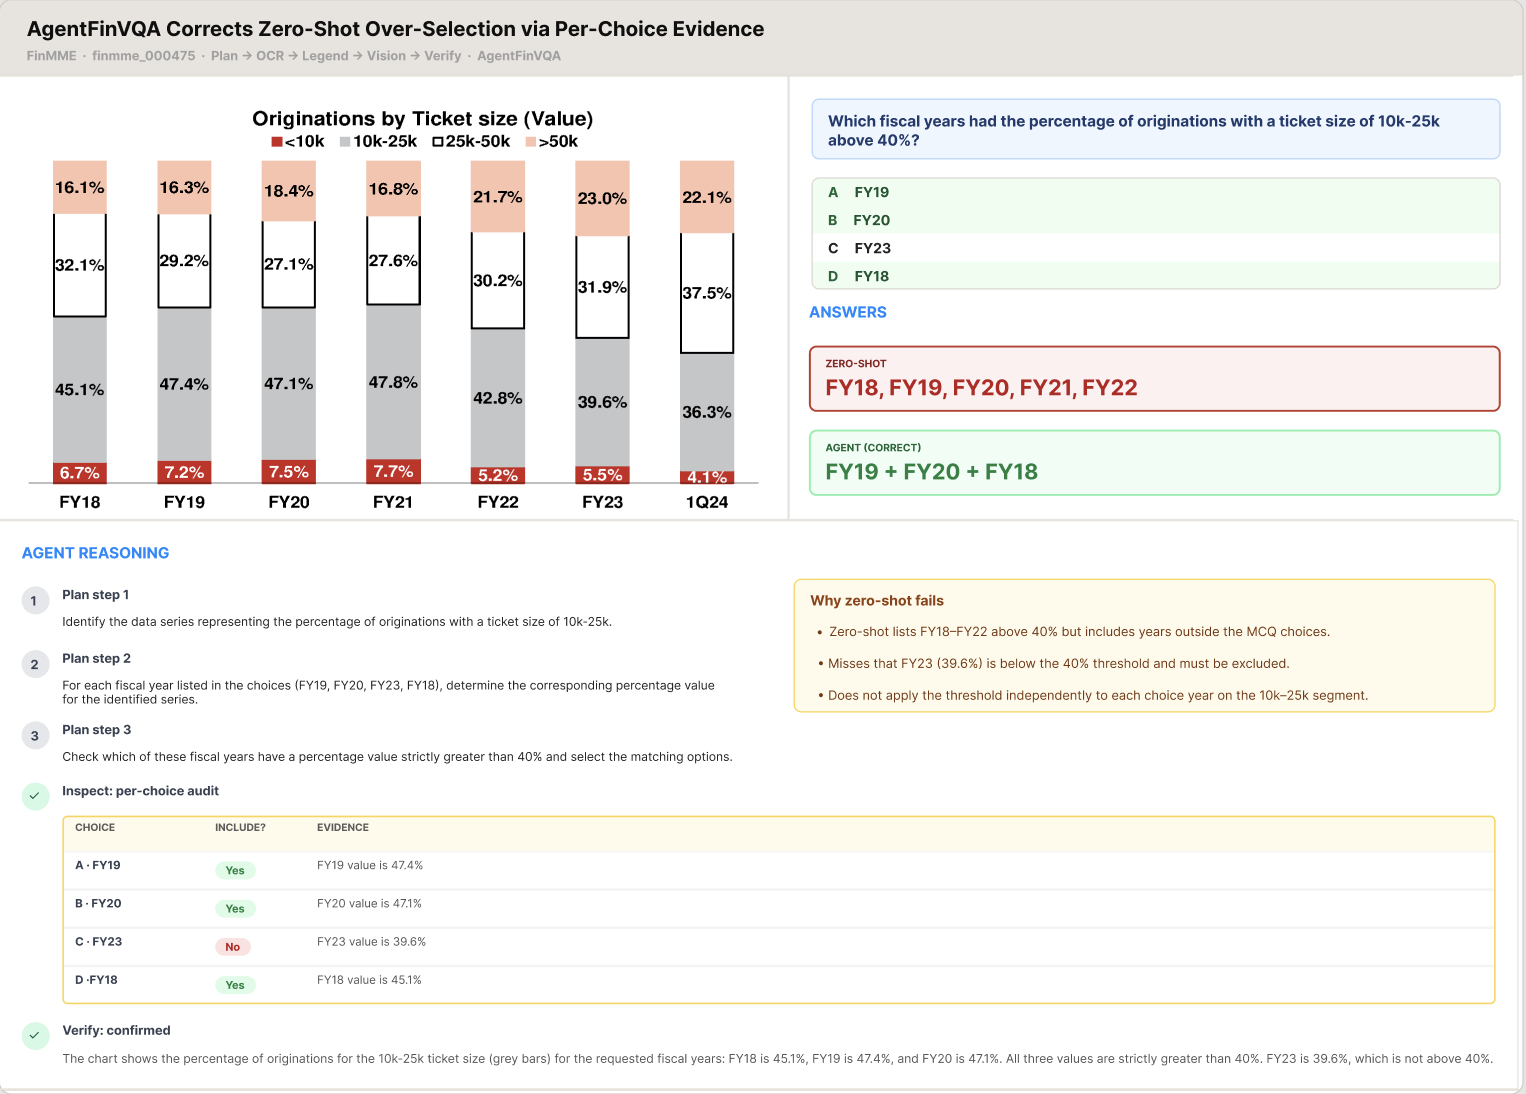Image resolution: width=1526 pixels, height=1094 pixels.
Task: Click the 7.7% red segment of the FY21 bar
Action: (393, 471)
